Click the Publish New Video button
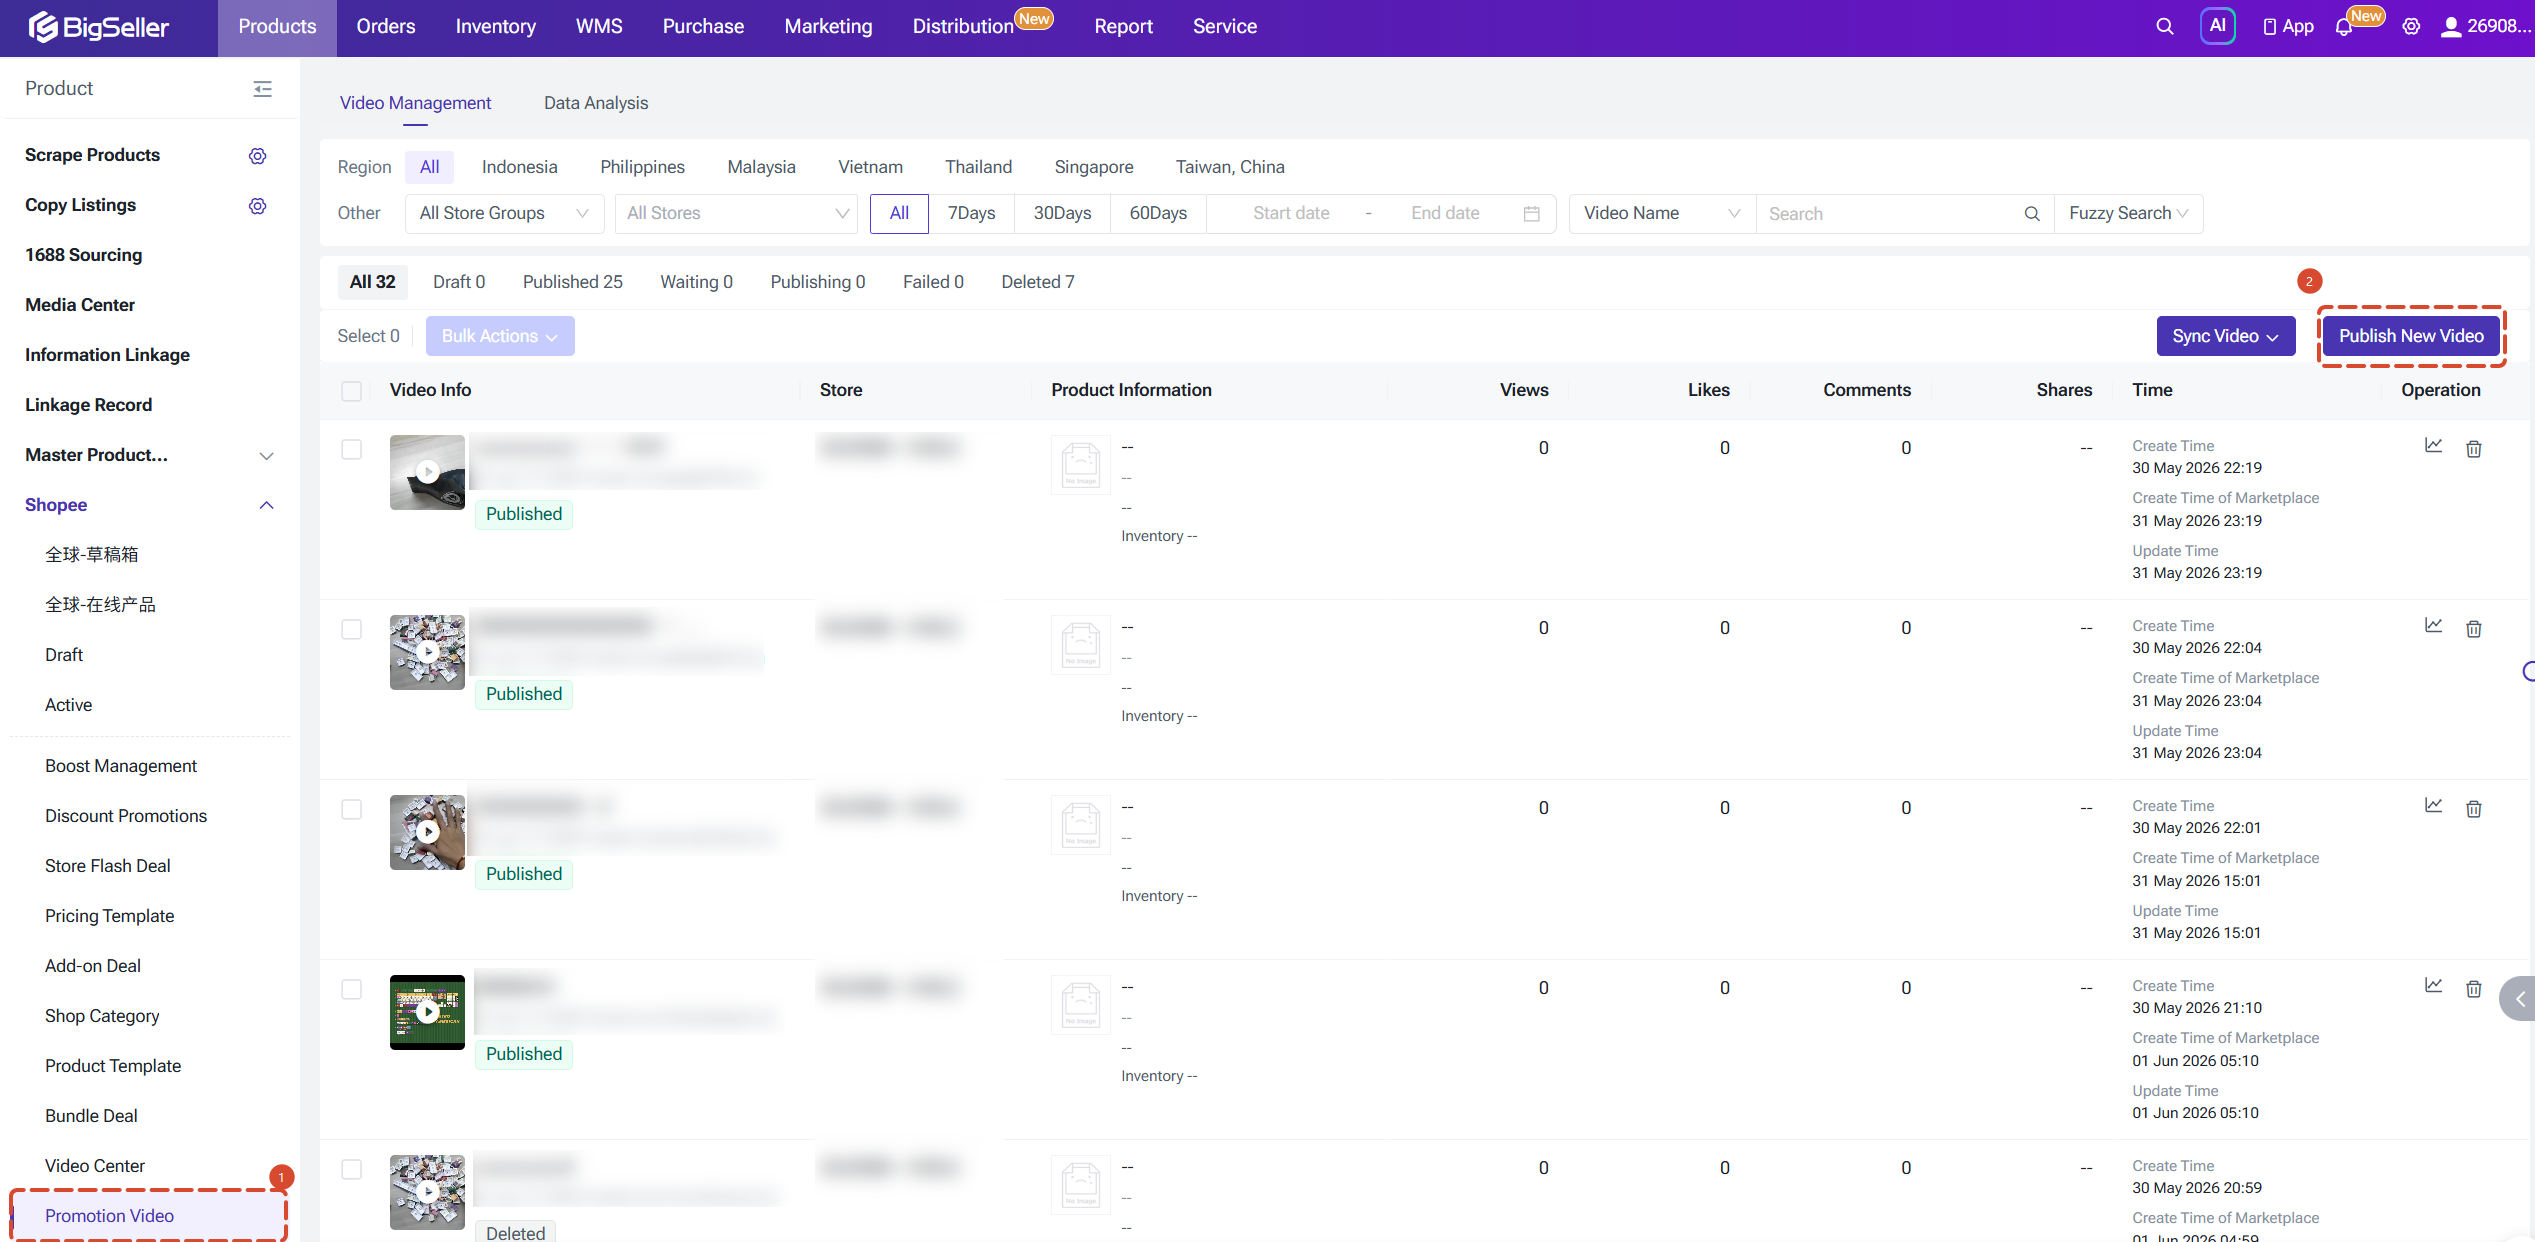This screenshot has height=1242, width=2535. [x=2410, y=336]
